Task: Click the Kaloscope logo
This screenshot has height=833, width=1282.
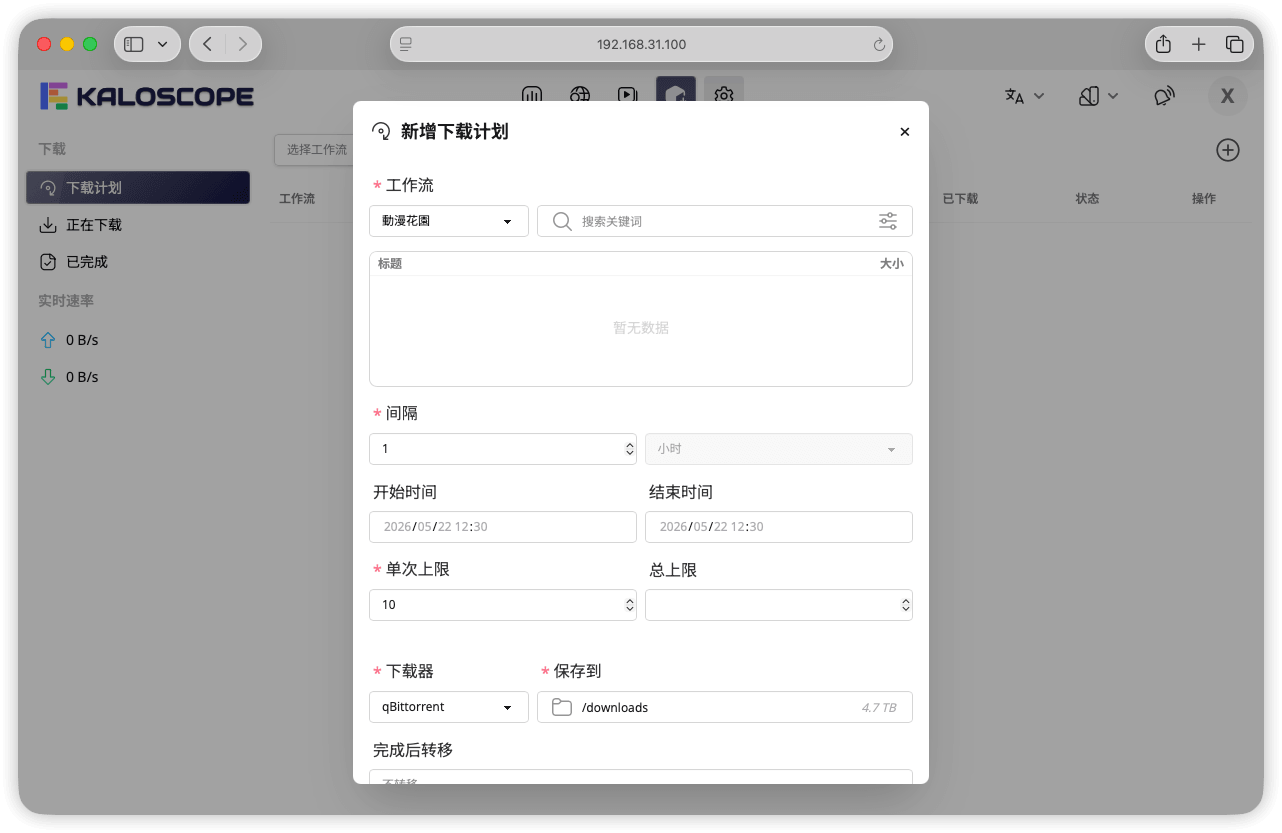Action: coord(147,96)
